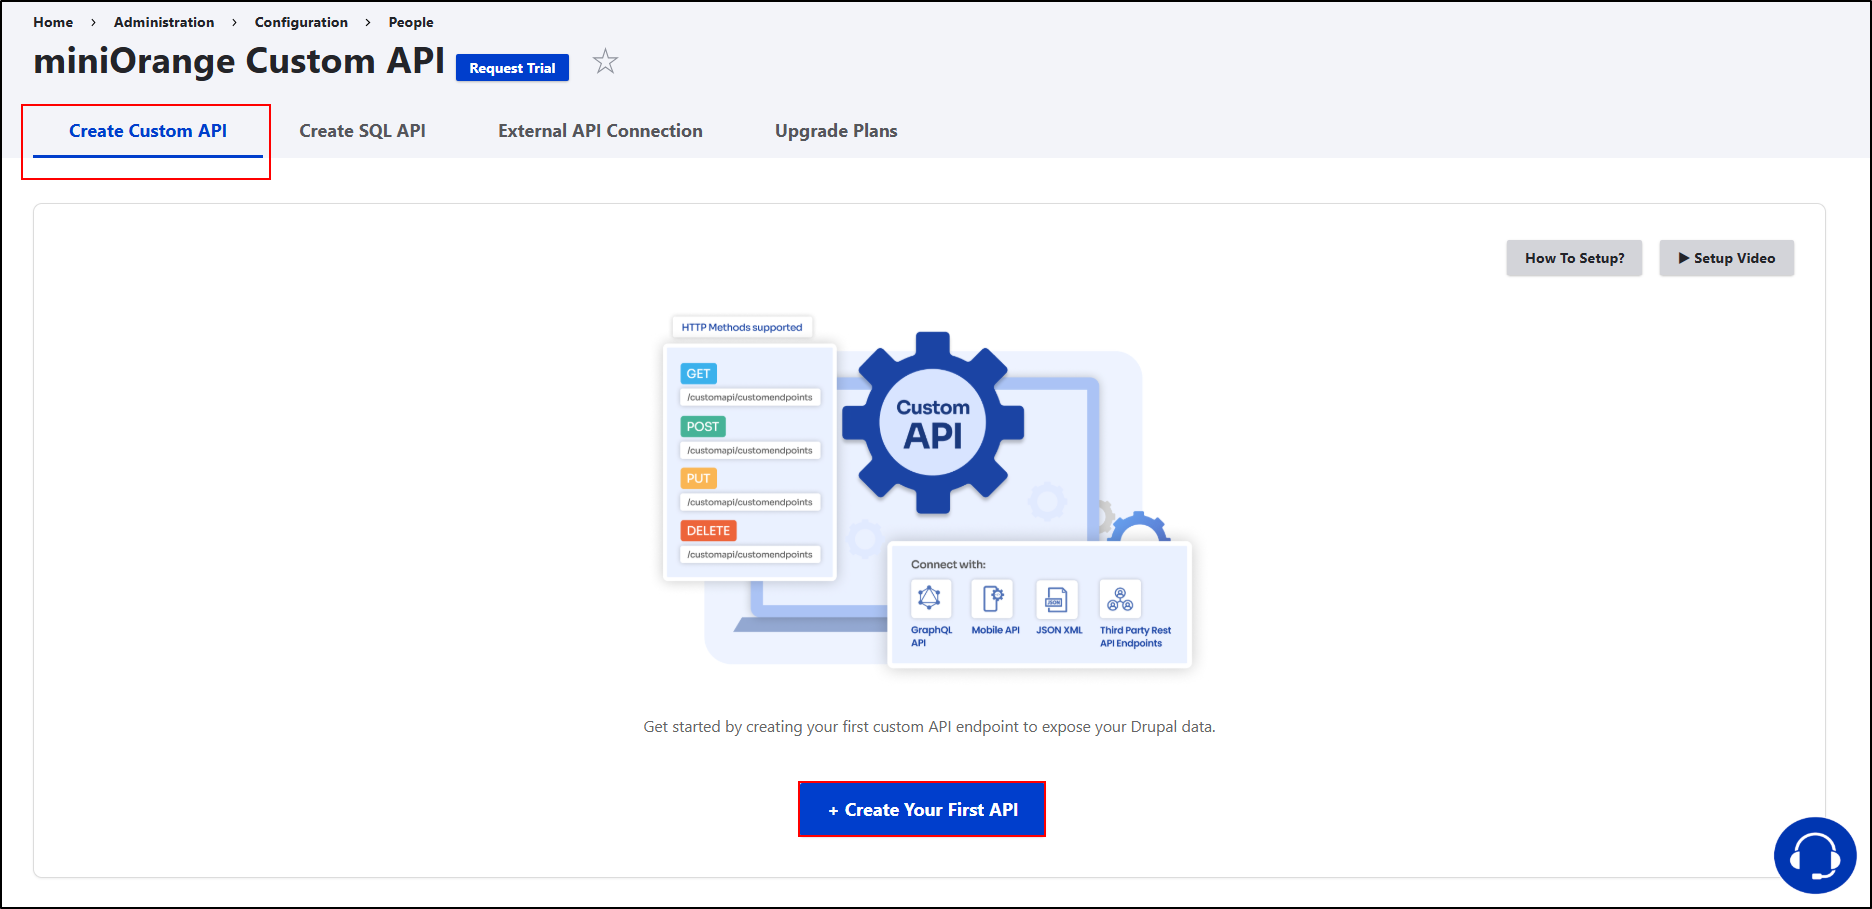Click the Request Trial button

(x=512, y=68)
